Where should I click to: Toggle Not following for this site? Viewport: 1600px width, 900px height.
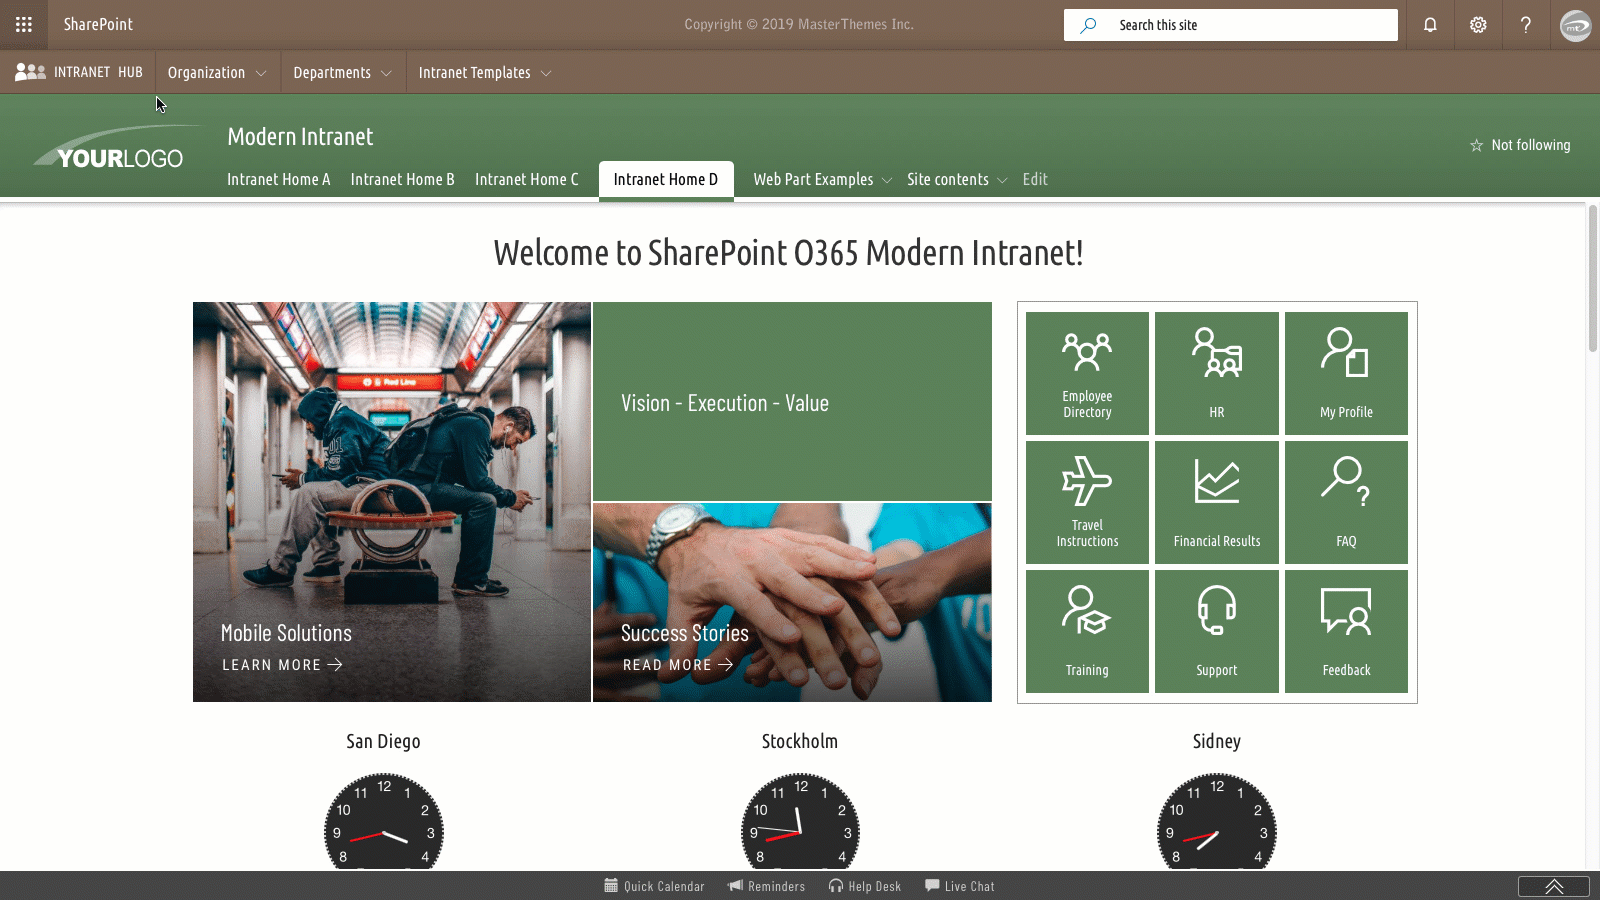click(x=1520, y=145)
